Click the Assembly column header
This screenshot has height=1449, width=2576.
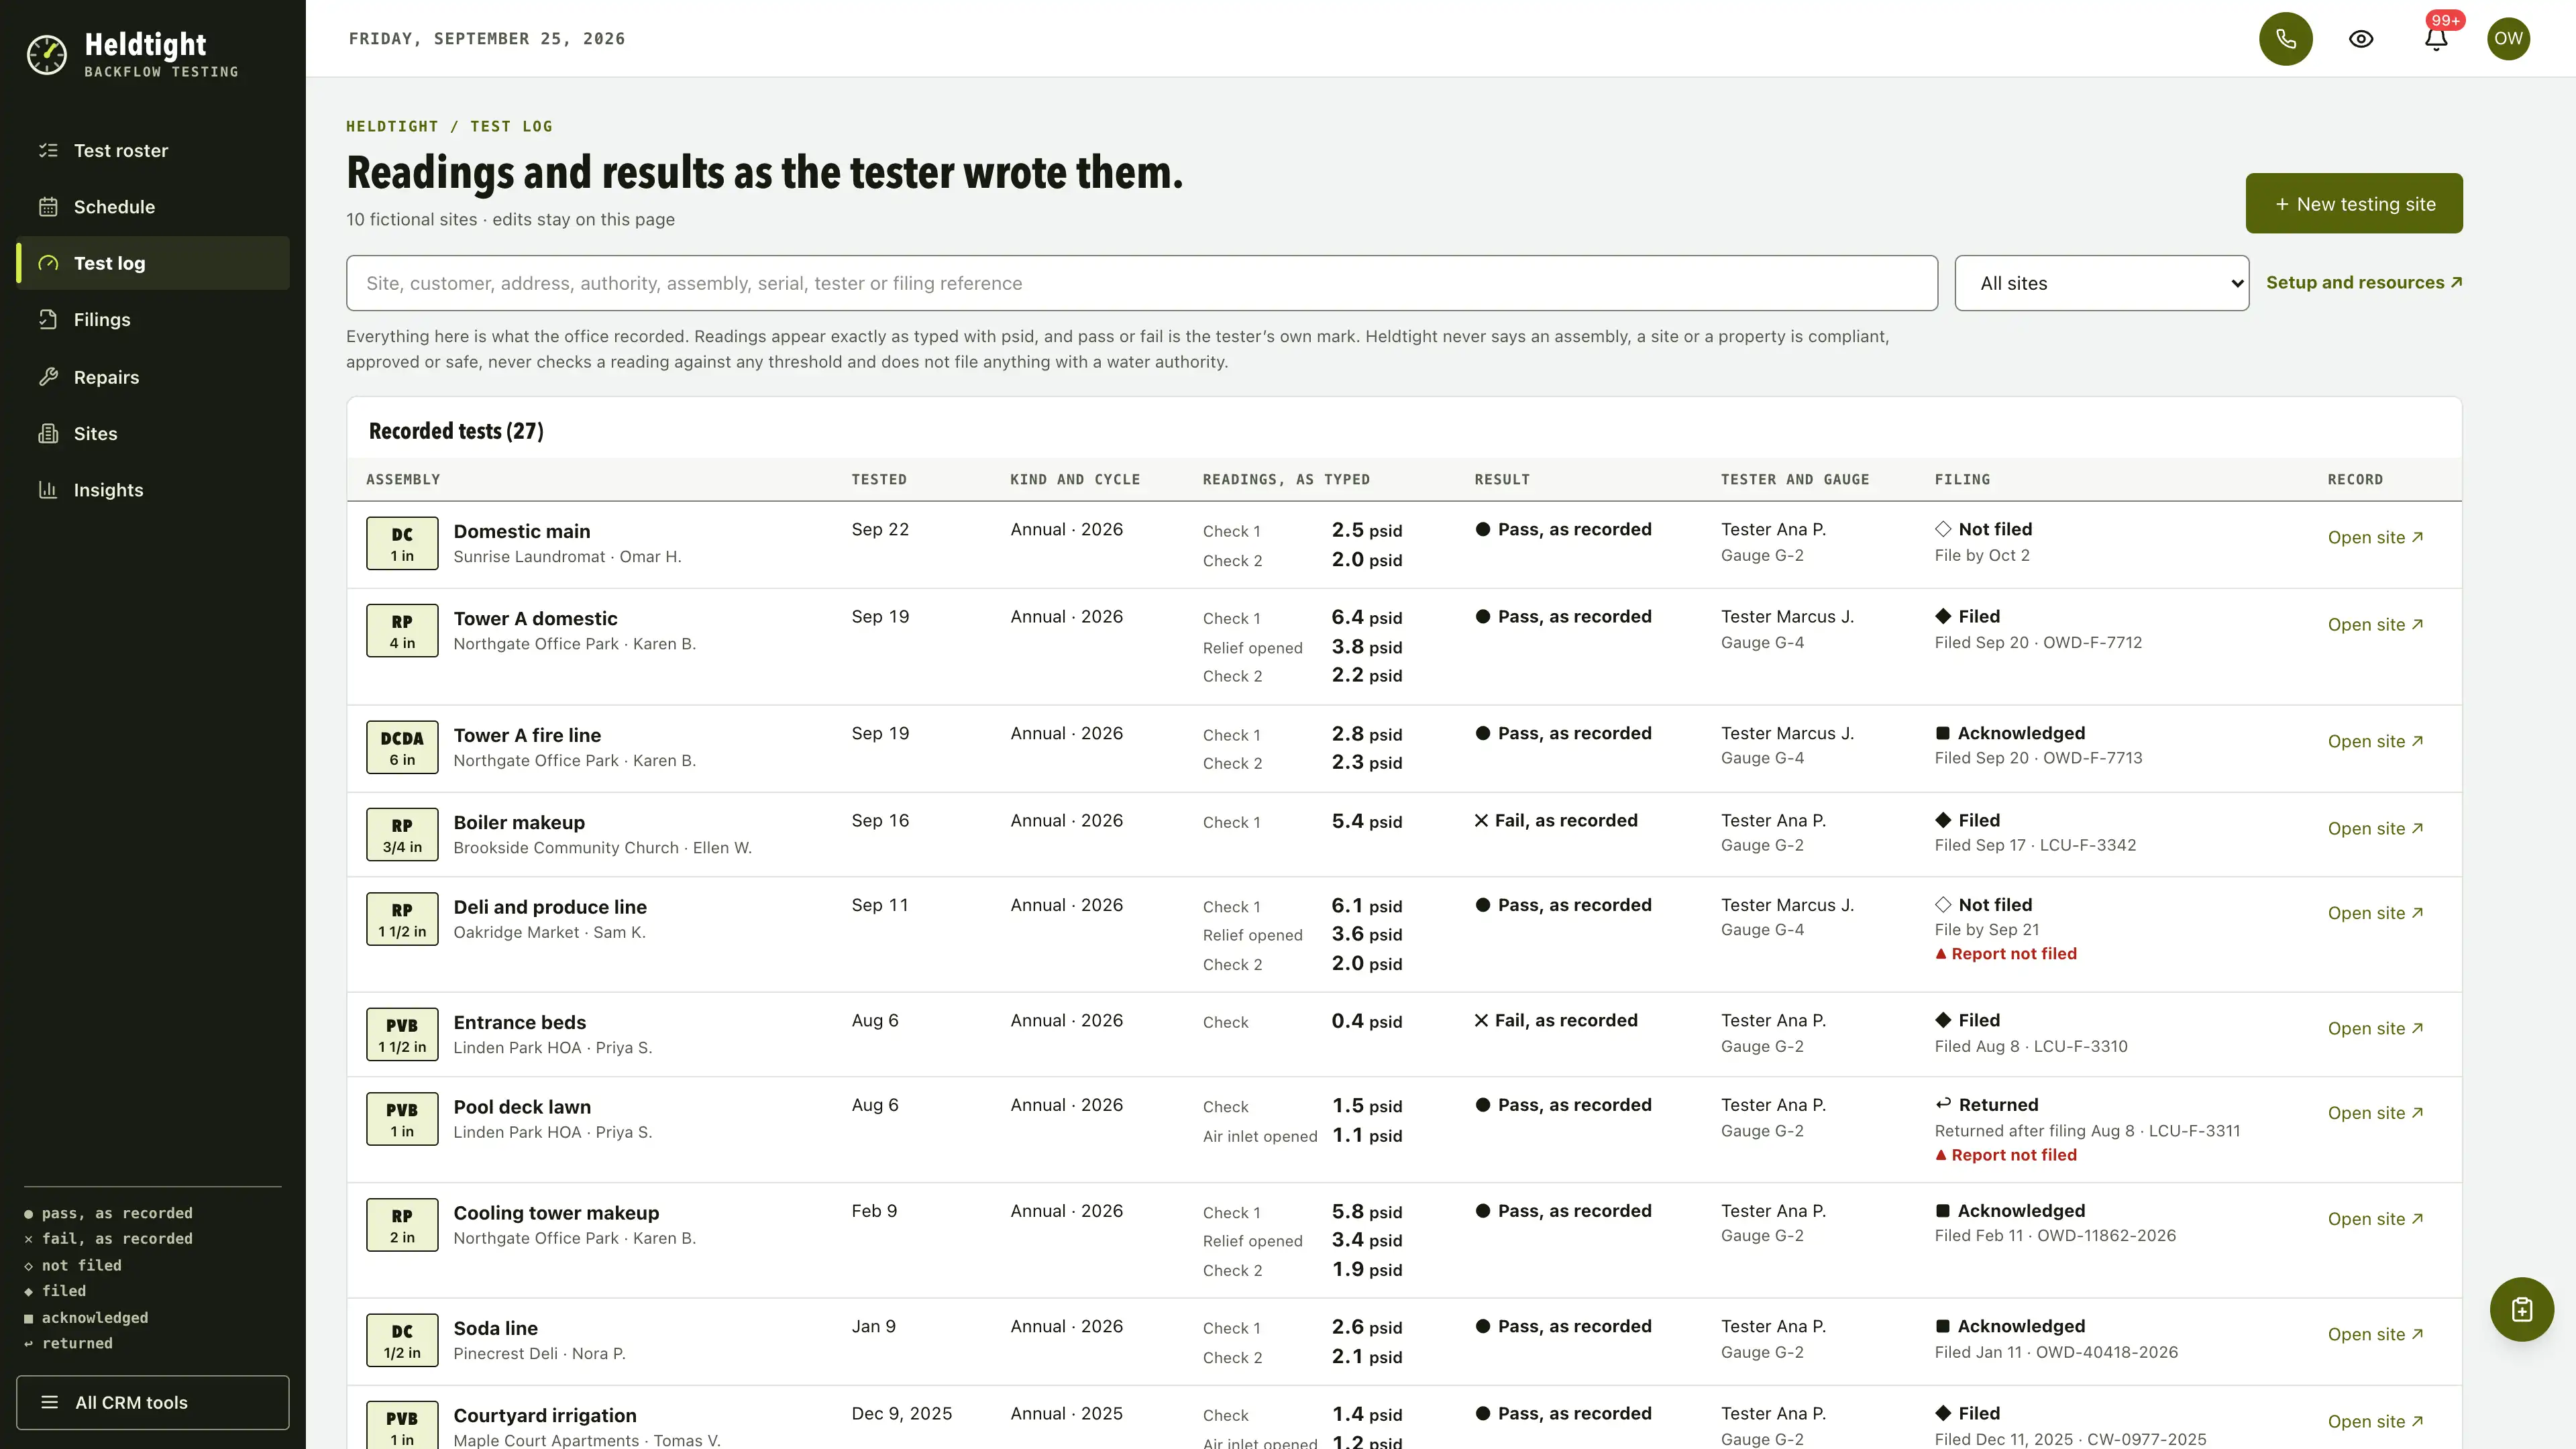[403, 480]
